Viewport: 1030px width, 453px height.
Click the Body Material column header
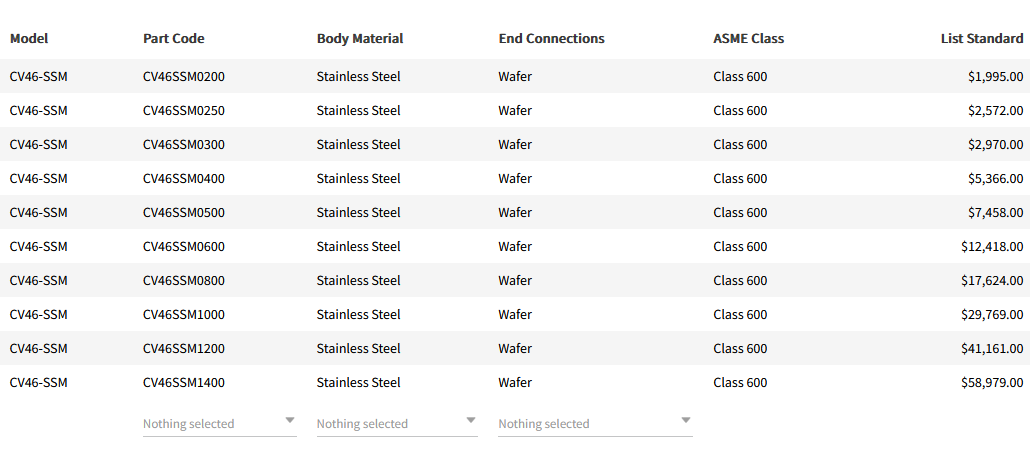[360, 39]
